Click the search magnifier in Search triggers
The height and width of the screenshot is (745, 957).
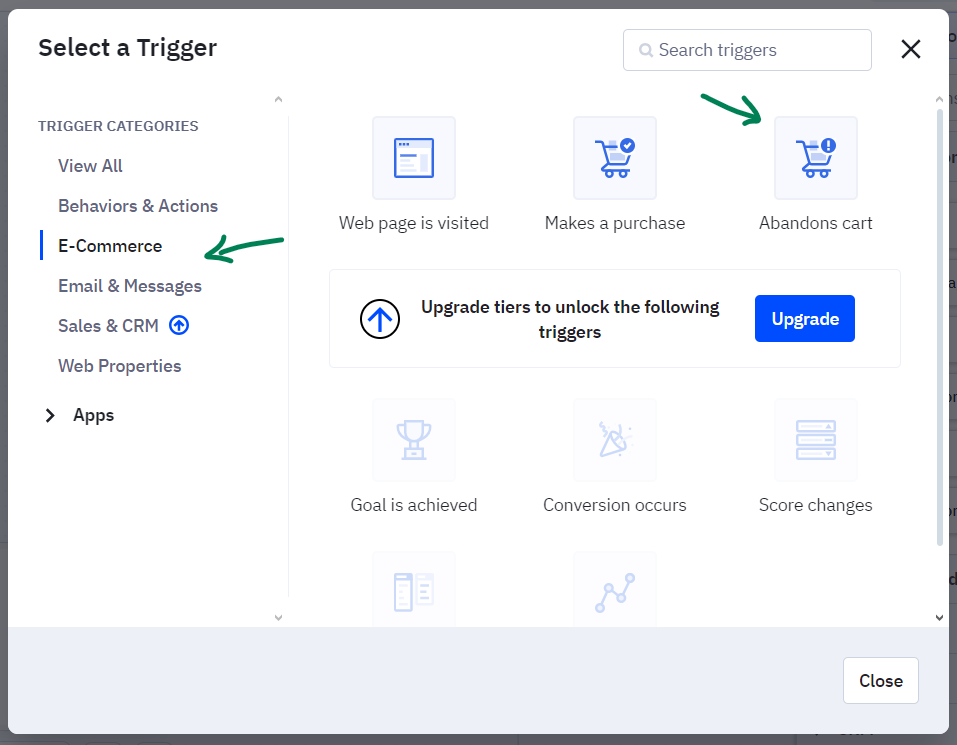pyautogui.click(x=646, y=49)
